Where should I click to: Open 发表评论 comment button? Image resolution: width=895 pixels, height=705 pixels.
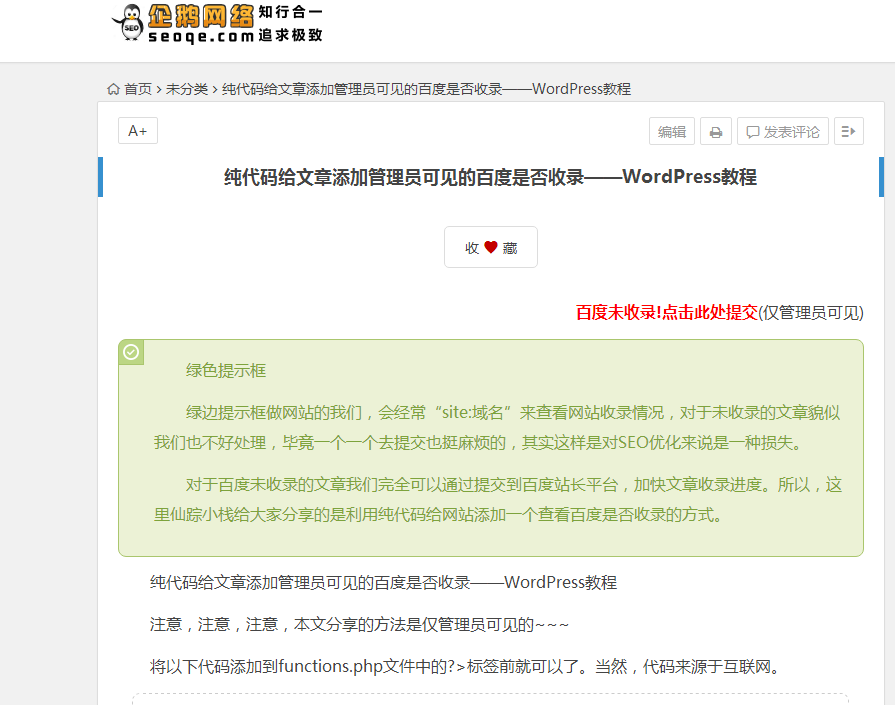pyautogui.click(x=783, y=132)
